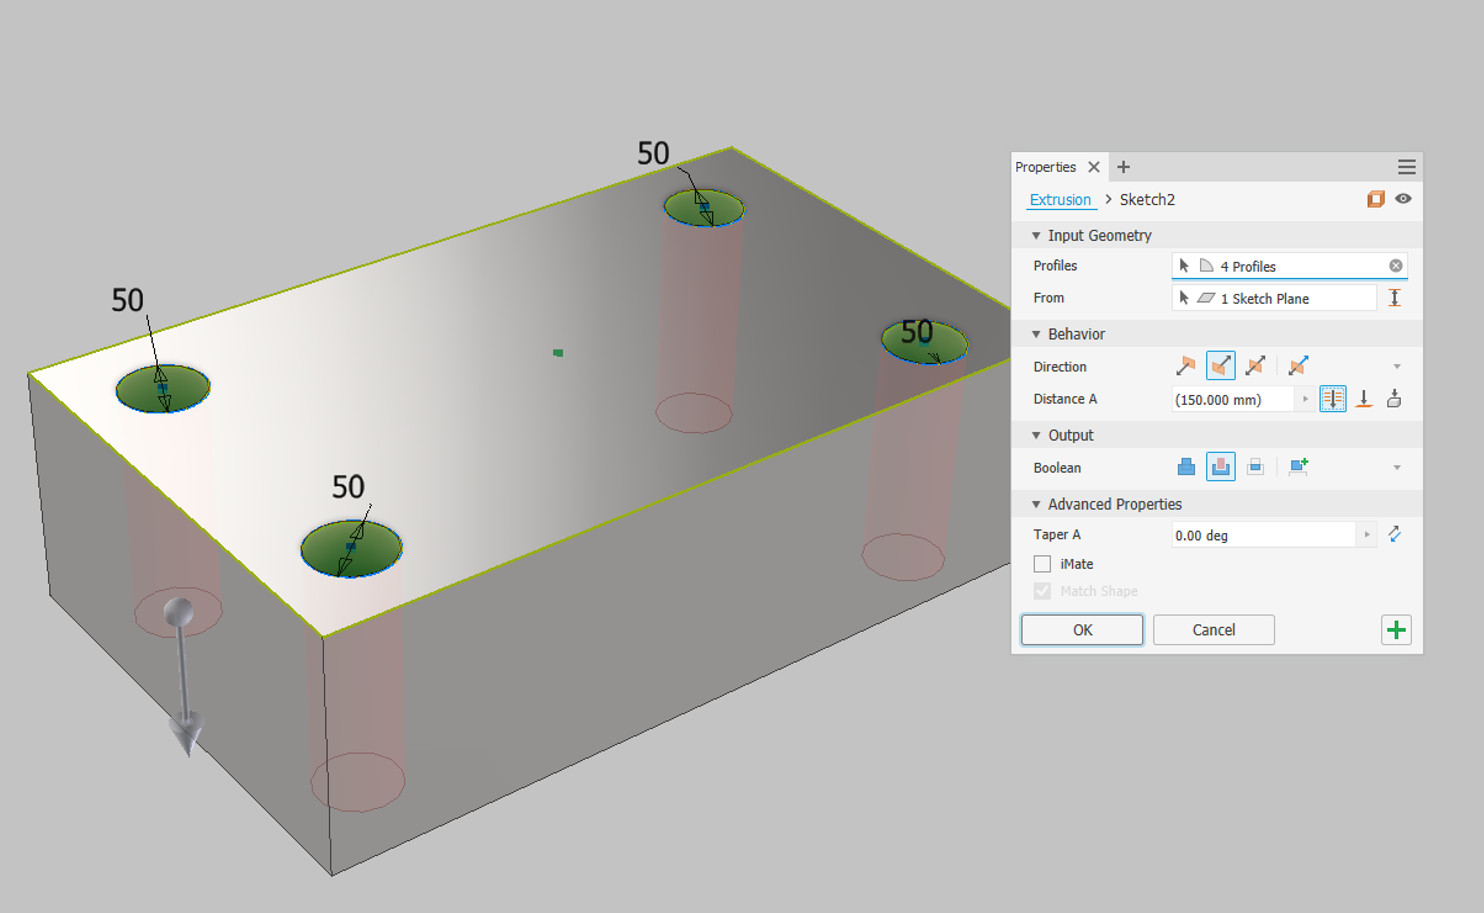This screenshot has height=913, width=1484.
Task: Choose the Through All extent icon
Action: click(x=1333, y=399)
